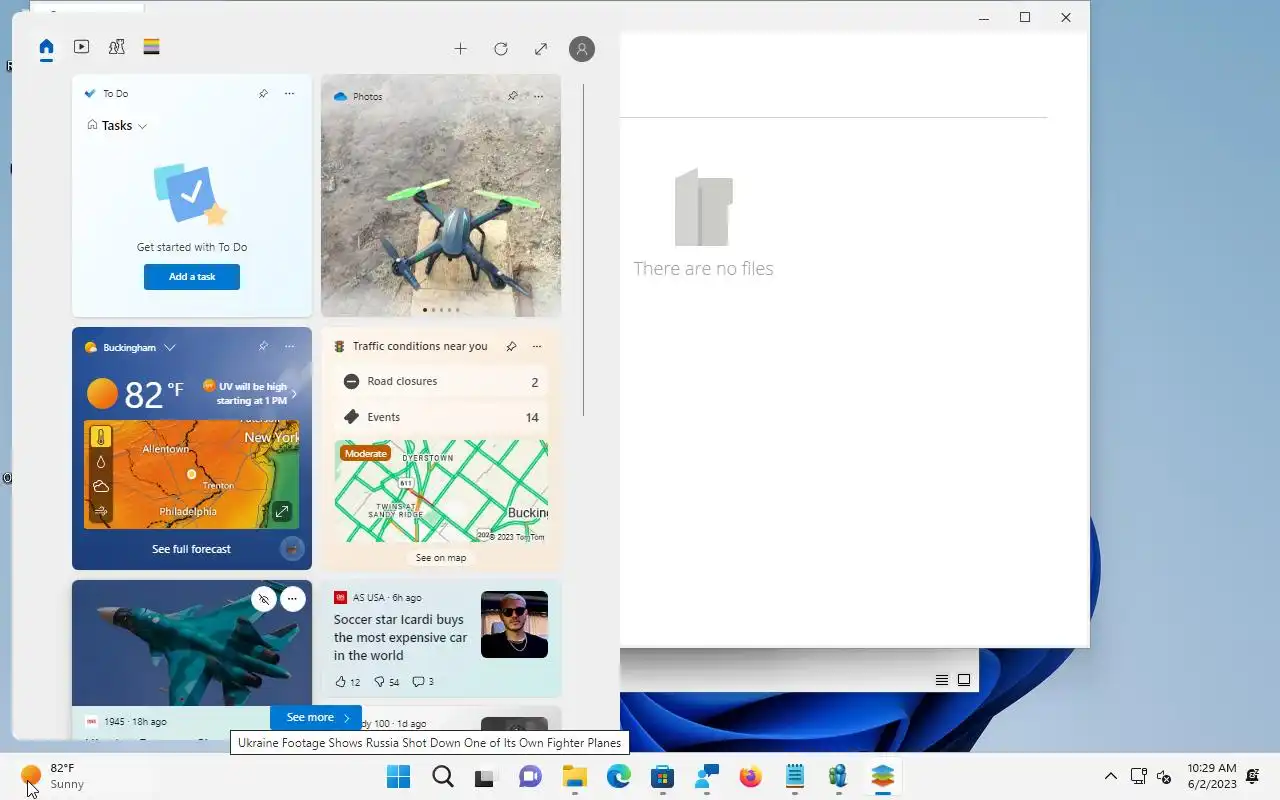Image resolution: width=1280 pixels, height=800 pixels.
Task: Like the Icardi article
Action: (347, 682)
